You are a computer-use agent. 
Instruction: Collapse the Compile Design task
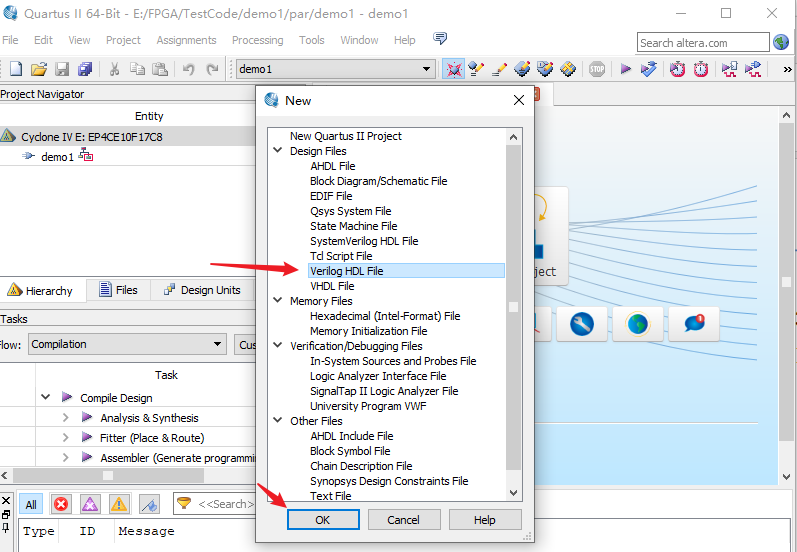pos(46,397)
